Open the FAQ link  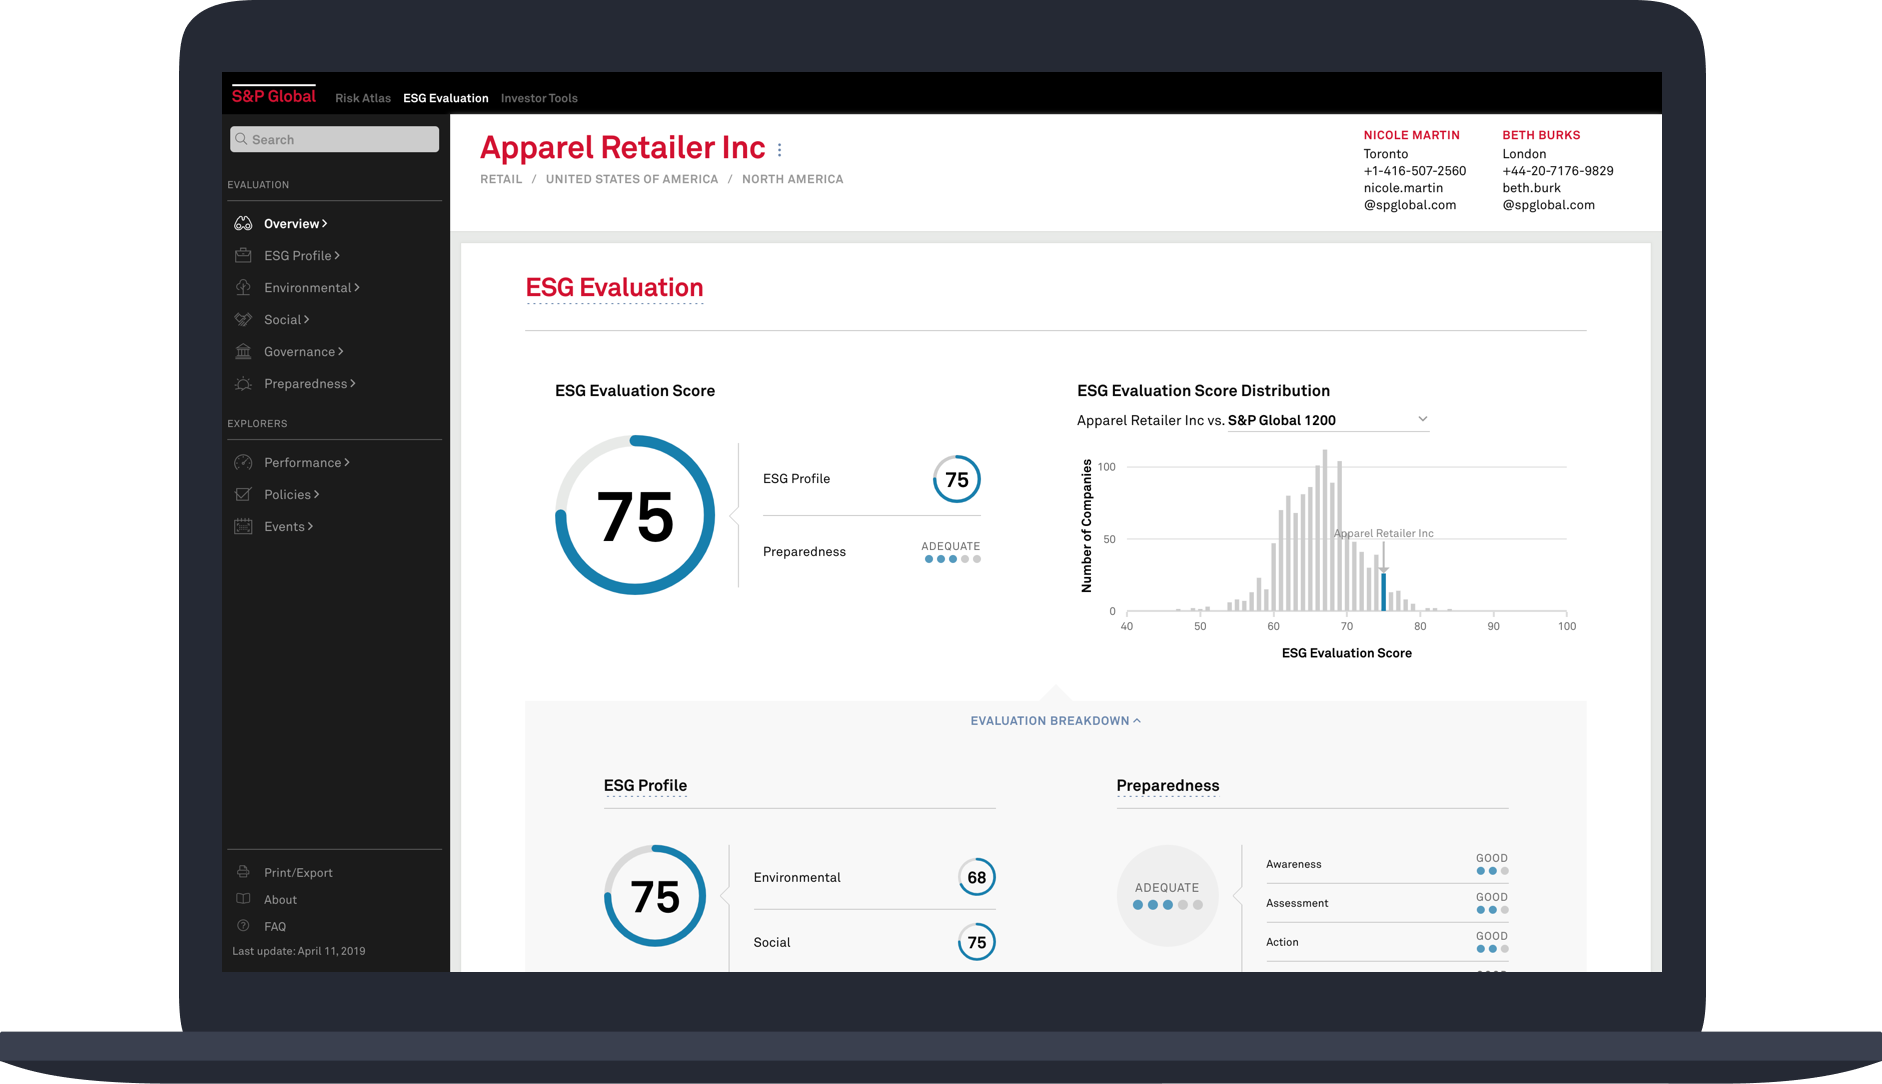(275, 926)
